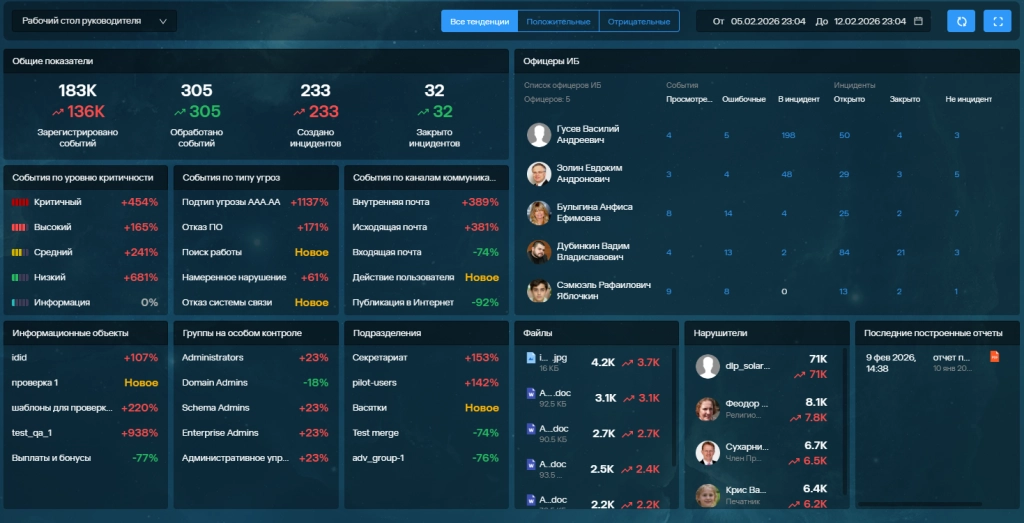Click the dlp_solar violator avatar
The height and width of the screenshot is (523, 1024).
(708, 366)
